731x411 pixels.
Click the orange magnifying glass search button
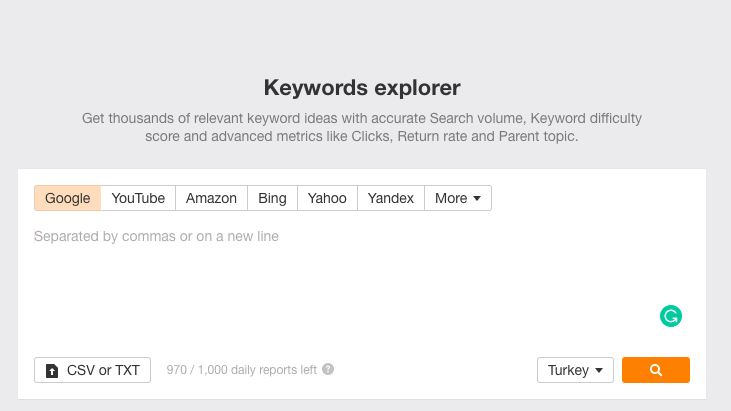655,370
